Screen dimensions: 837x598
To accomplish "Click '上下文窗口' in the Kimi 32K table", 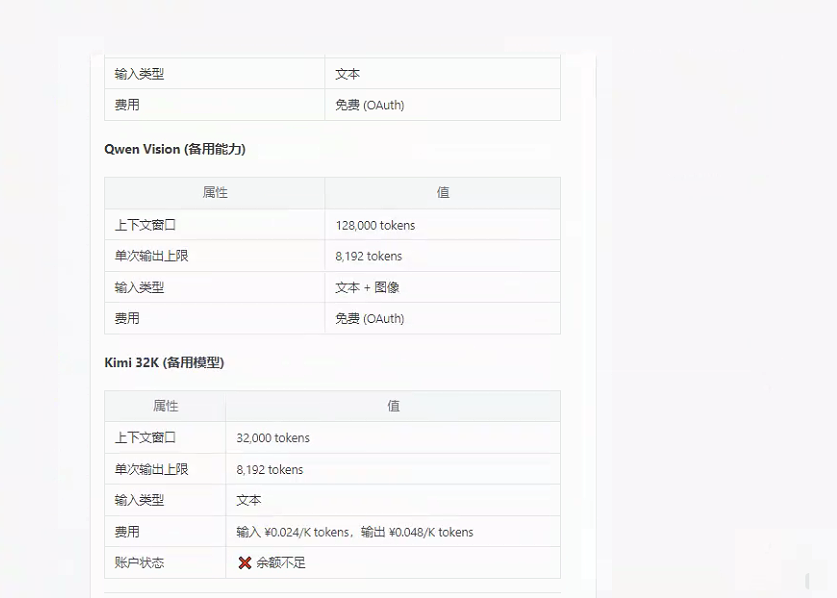I will pyautogui.click(x=145, y=438).
